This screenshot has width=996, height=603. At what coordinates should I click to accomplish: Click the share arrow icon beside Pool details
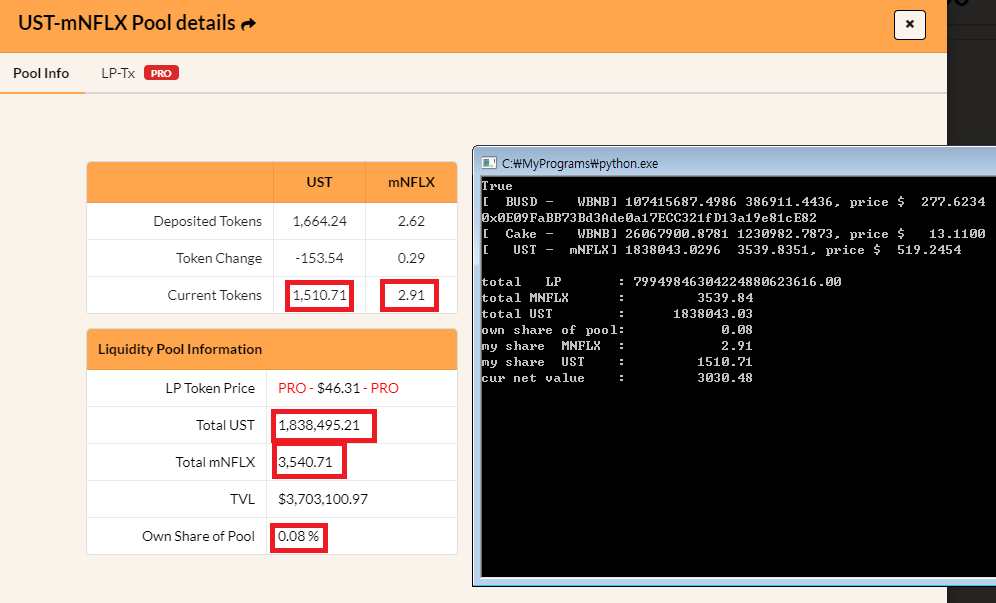pyautogui.click(x=249, y=24)
